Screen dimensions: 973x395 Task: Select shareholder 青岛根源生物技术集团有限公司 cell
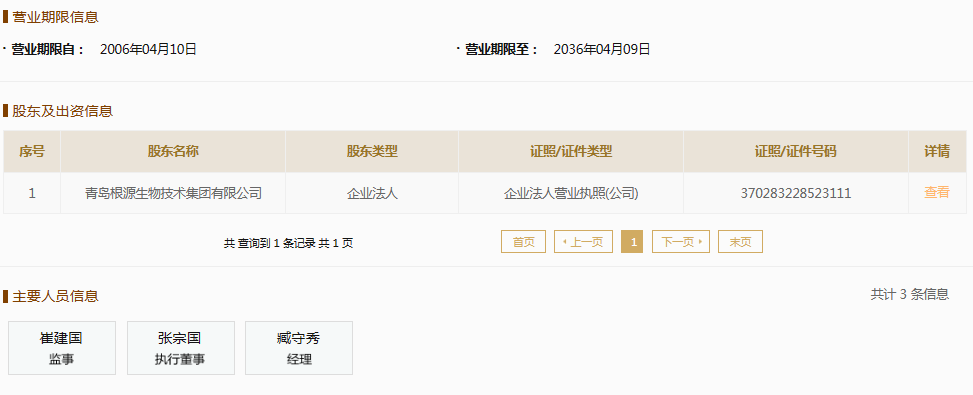click(173, 193)
